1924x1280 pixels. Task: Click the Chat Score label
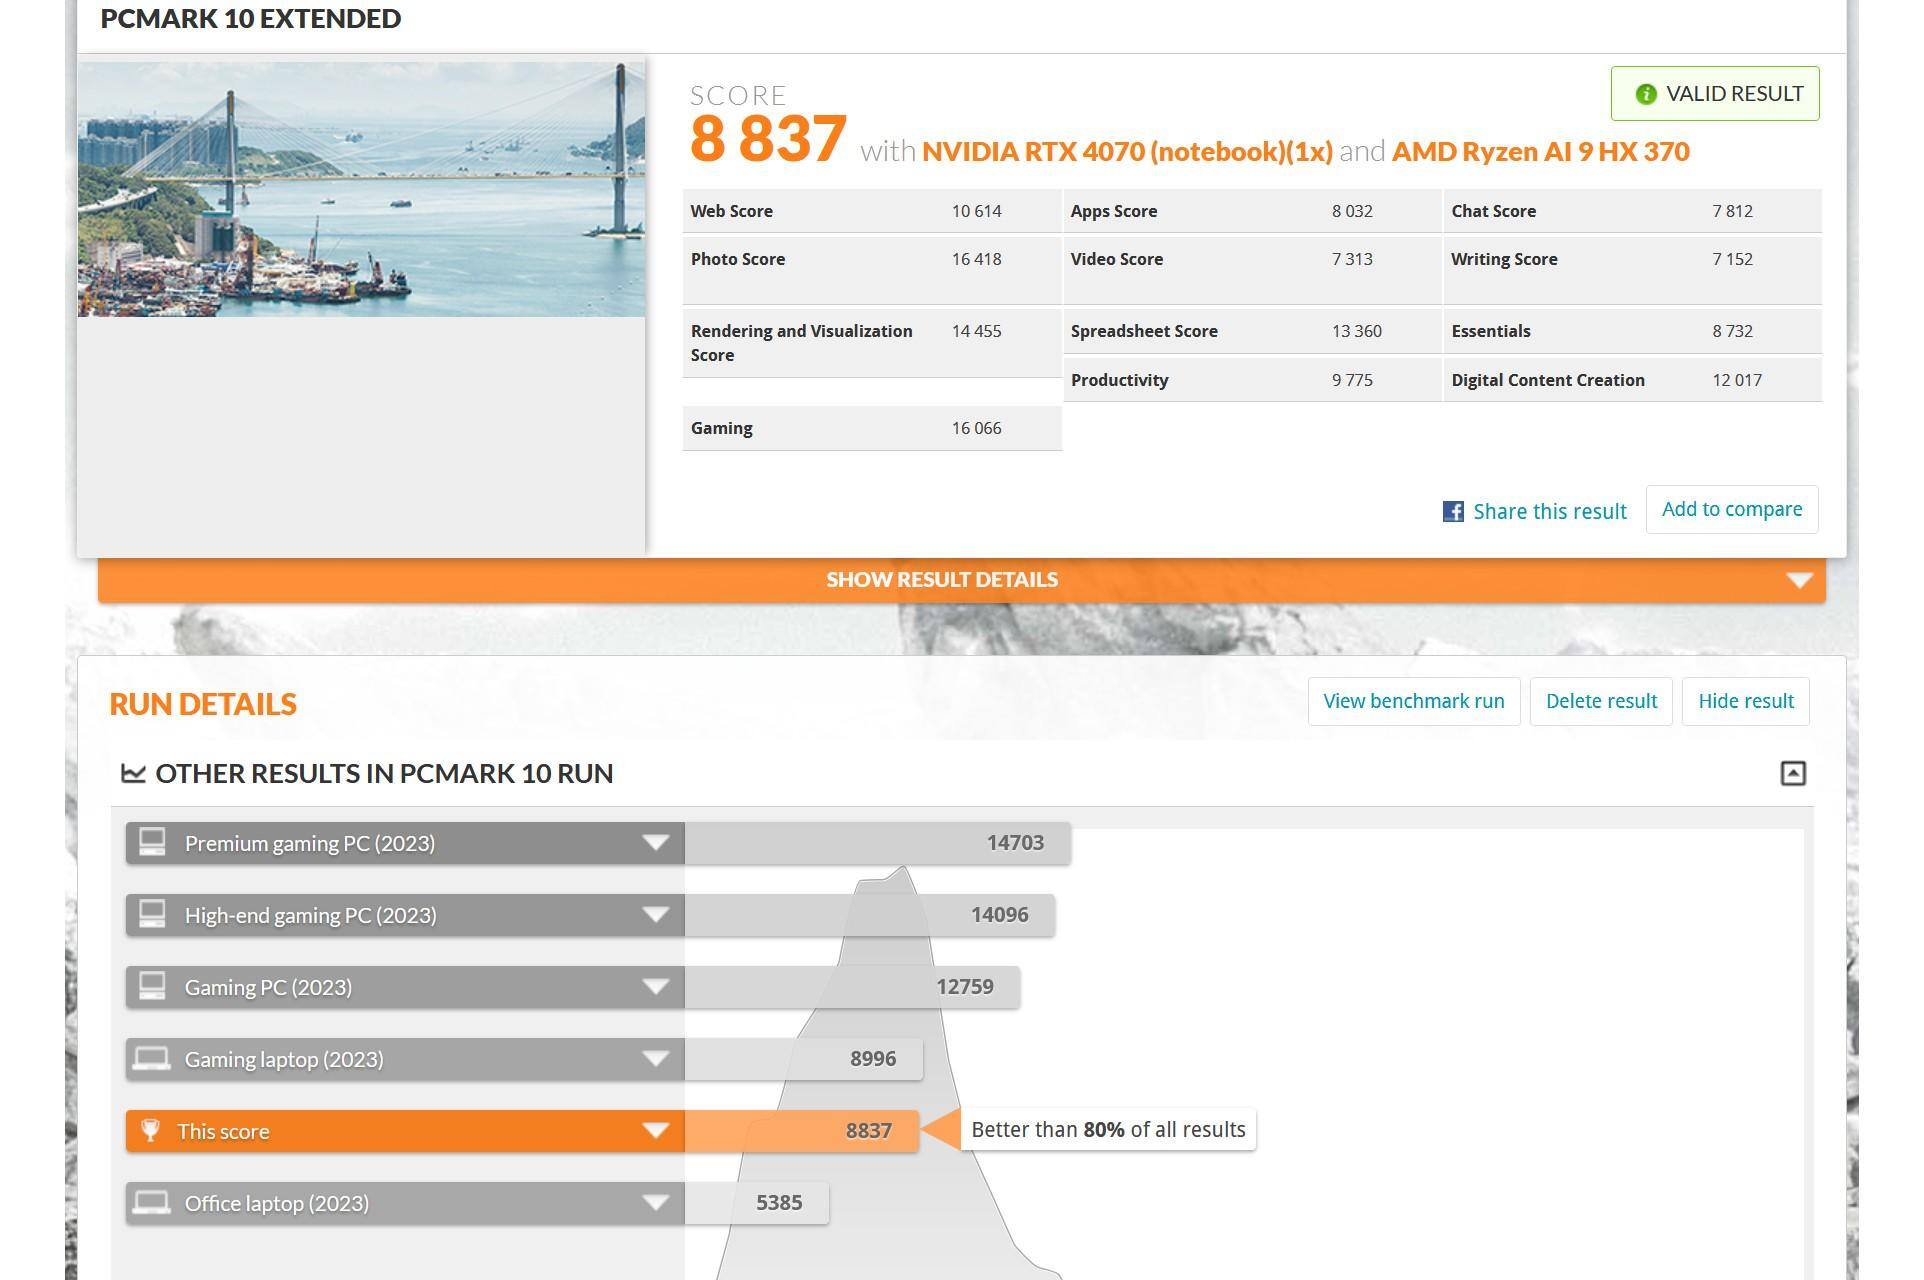(x=1493, y=211)
